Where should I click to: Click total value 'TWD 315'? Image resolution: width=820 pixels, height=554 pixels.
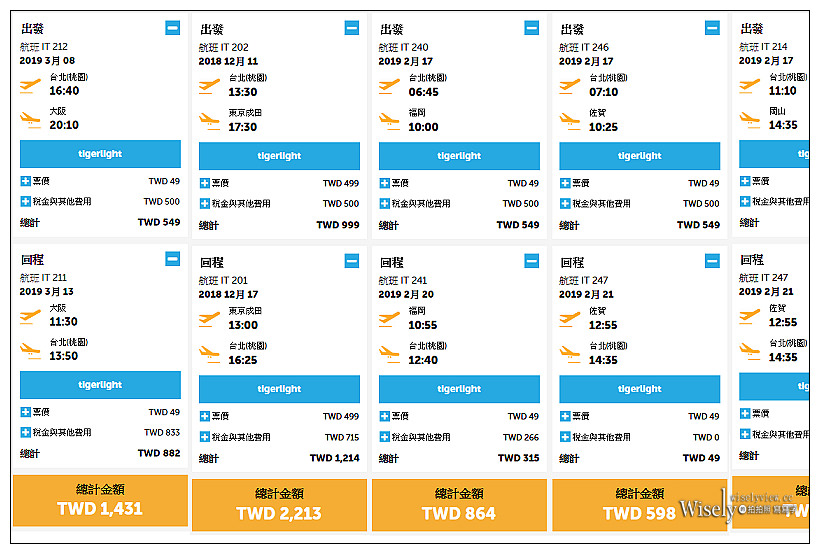[518, 458]
